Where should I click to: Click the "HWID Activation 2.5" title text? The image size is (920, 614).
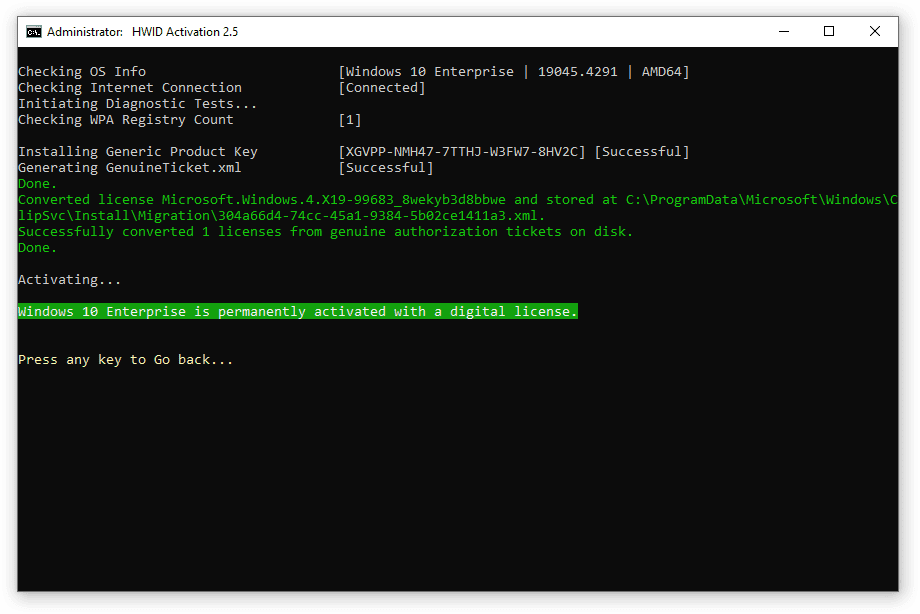point(184,31)
